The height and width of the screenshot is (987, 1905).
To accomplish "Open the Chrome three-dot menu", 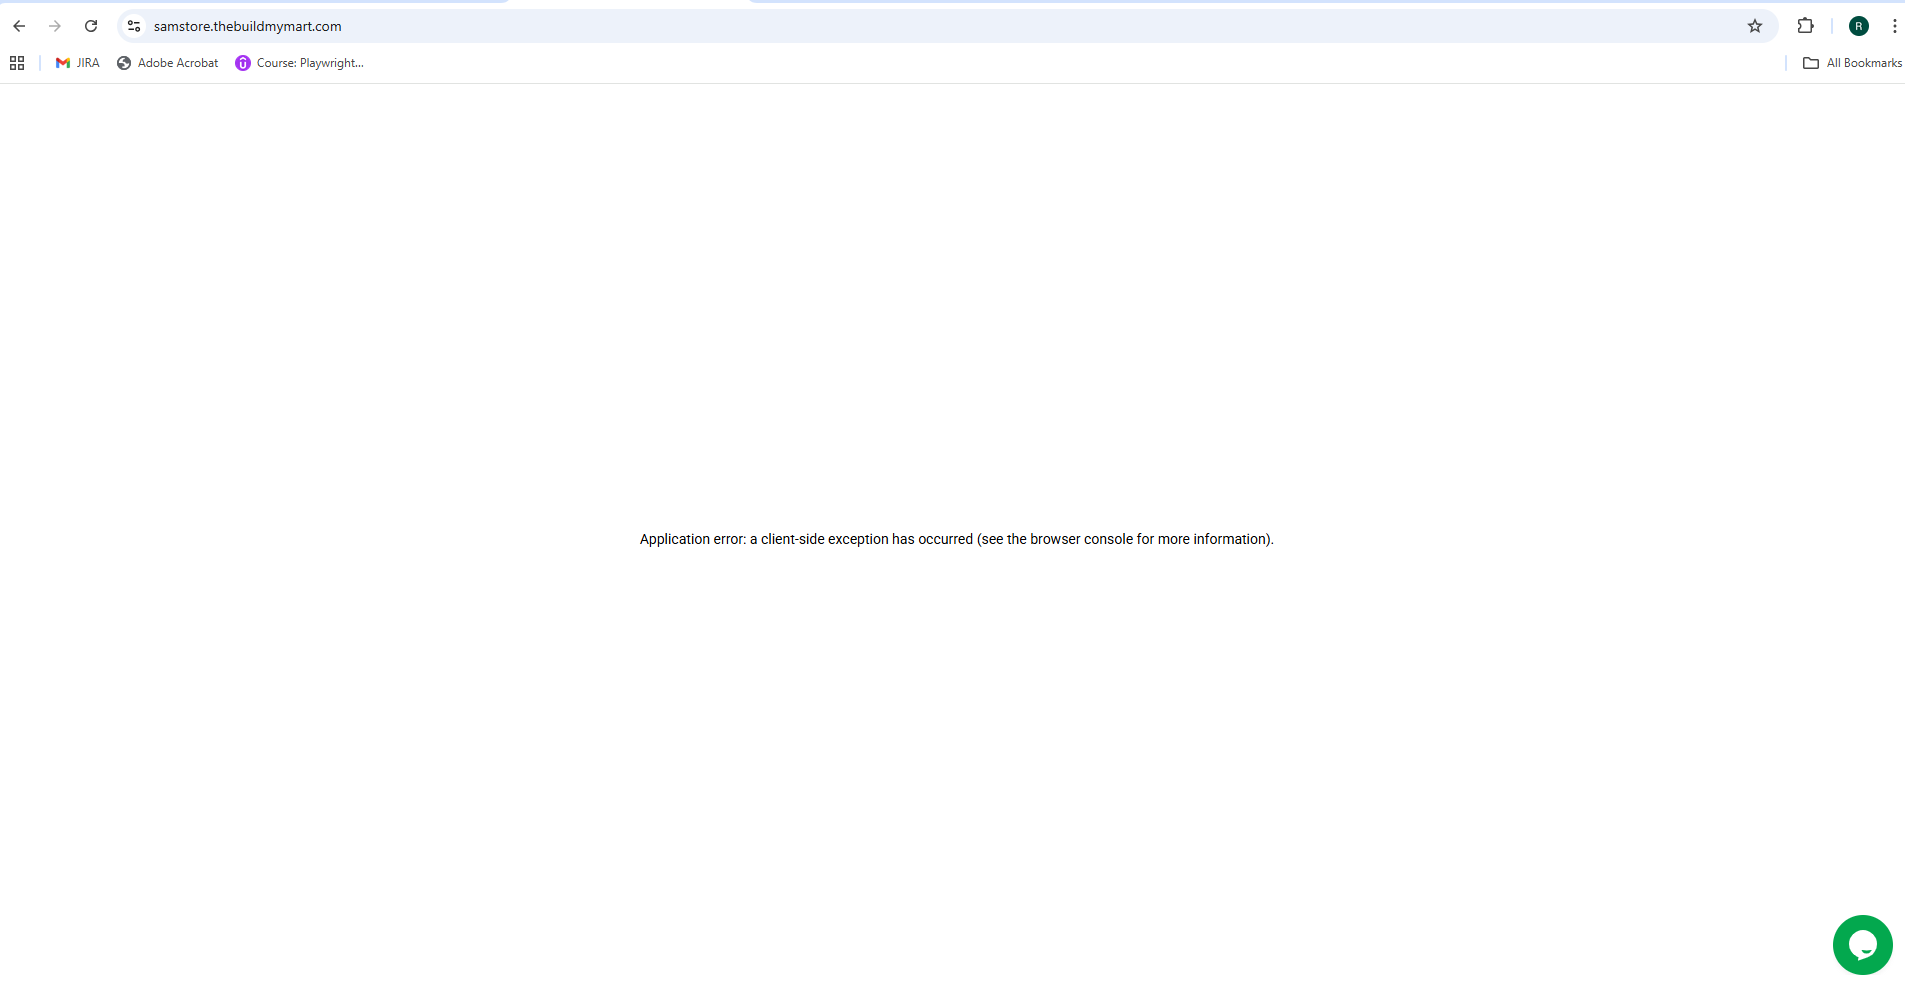I will 1894,26.
